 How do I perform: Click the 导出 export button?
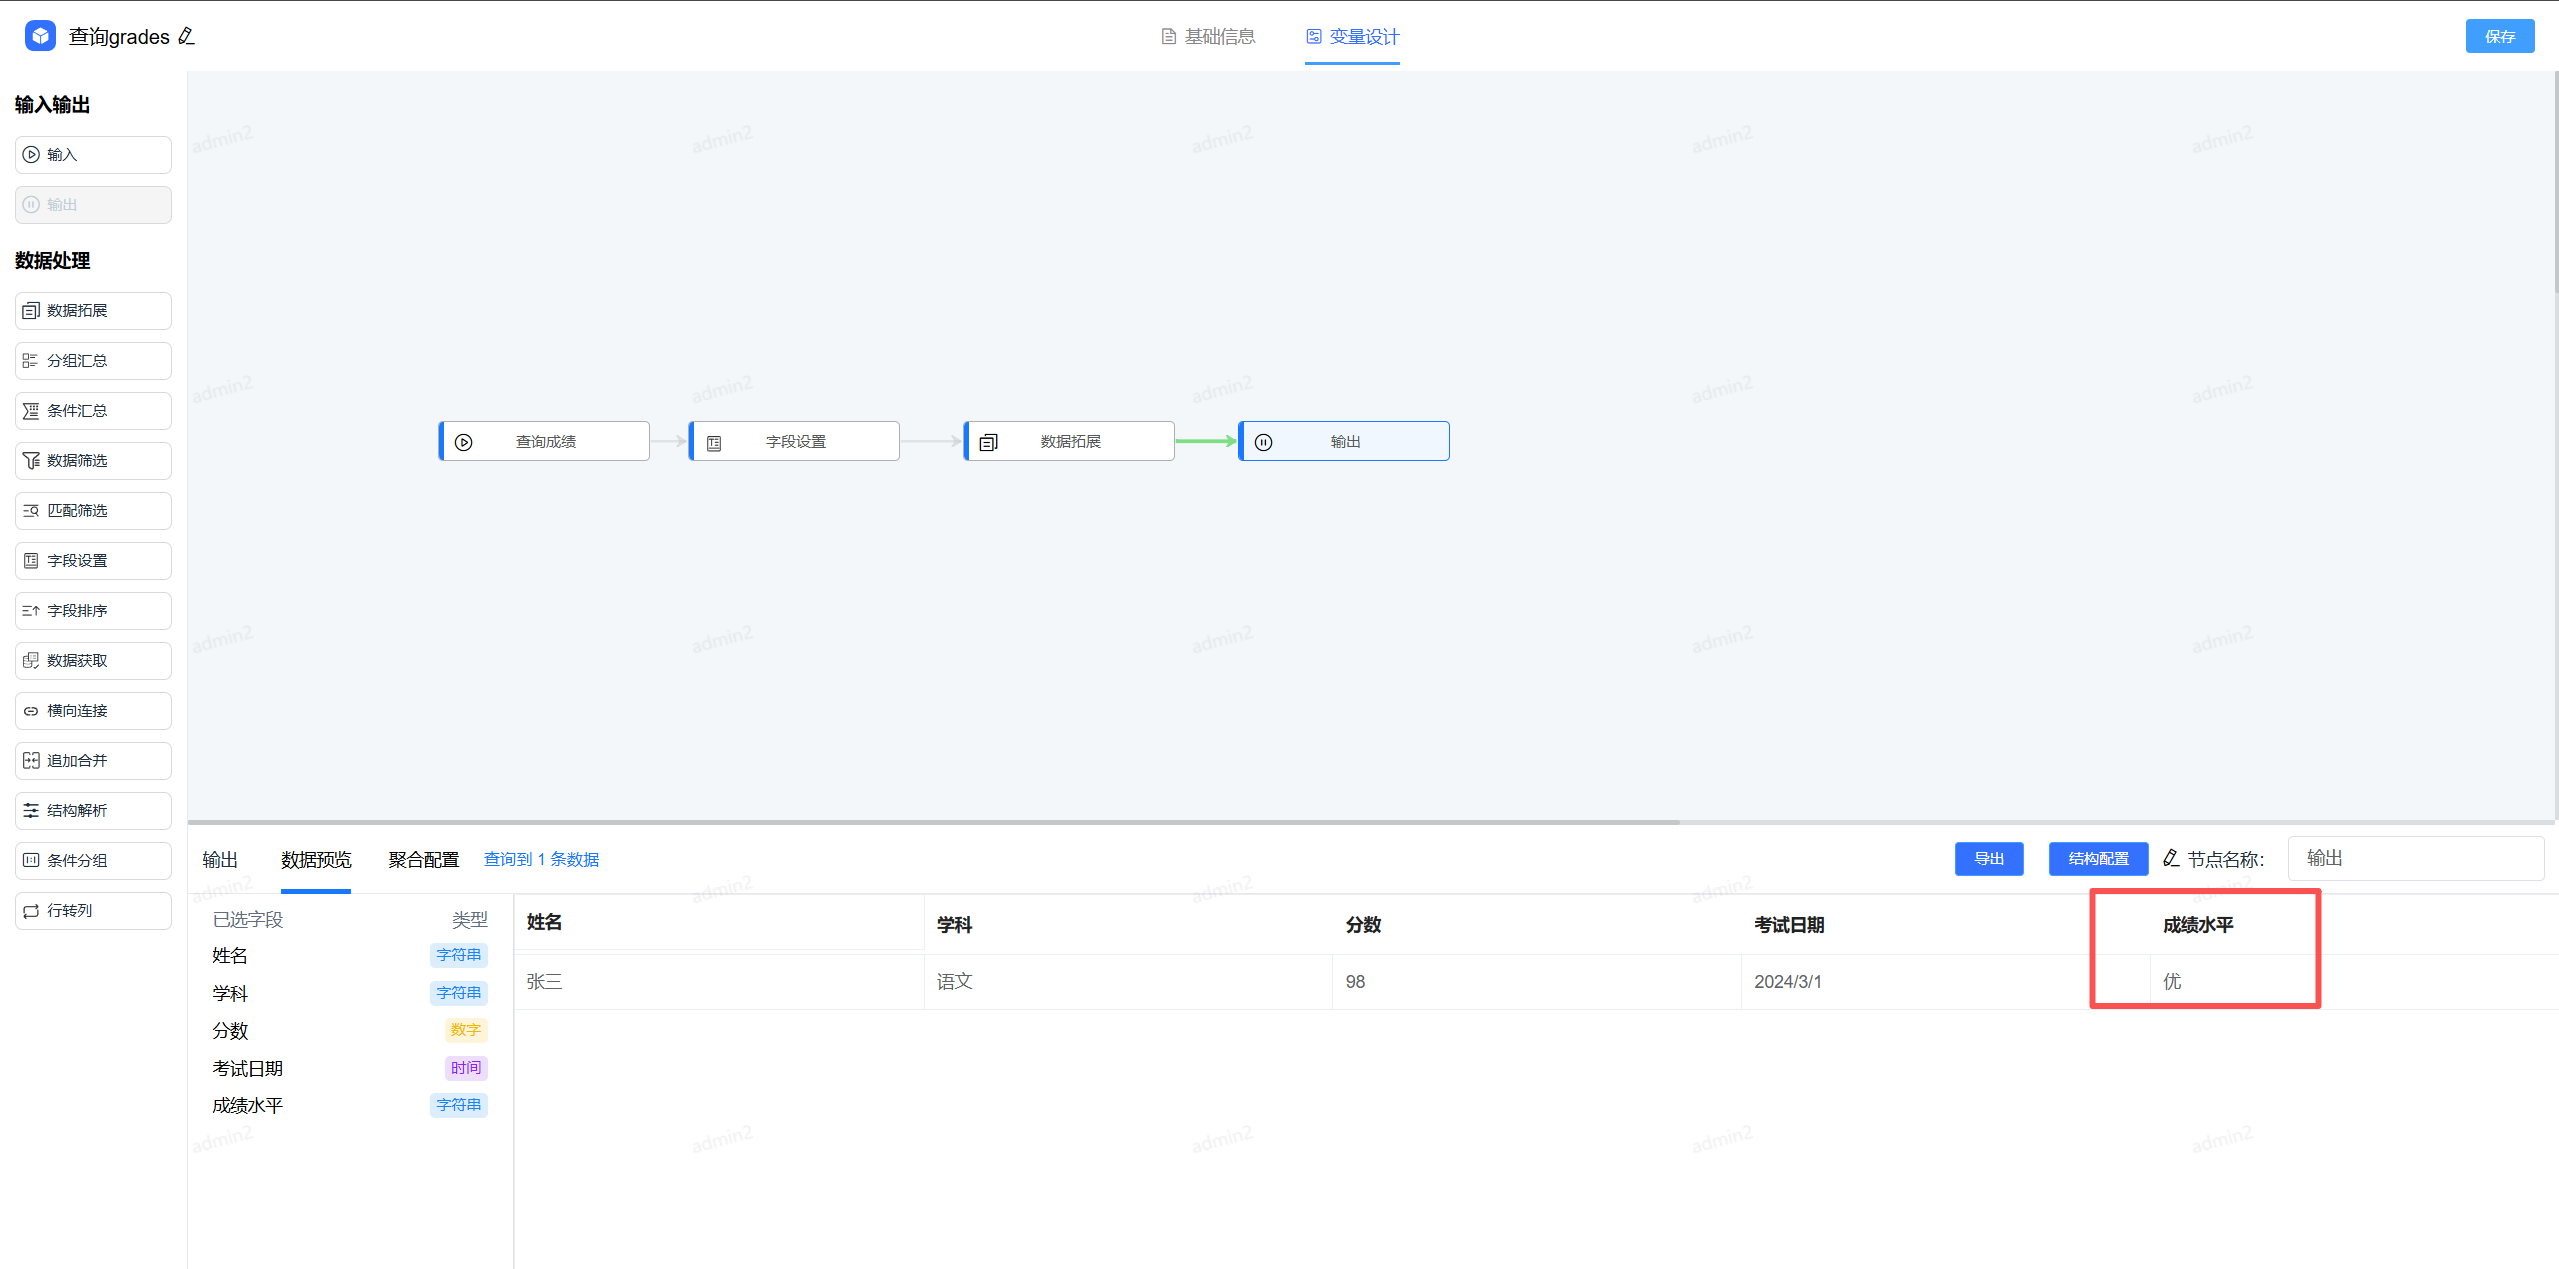1988,859
